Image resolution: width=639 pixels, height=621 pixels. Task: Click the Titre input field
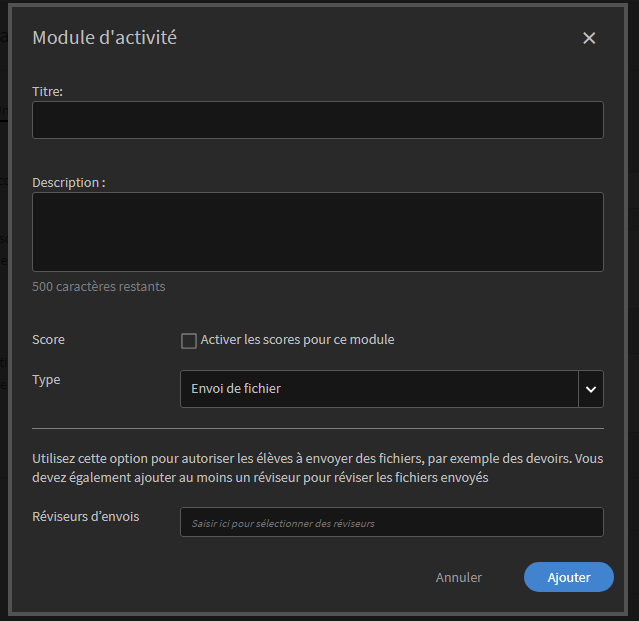(317, 120)
